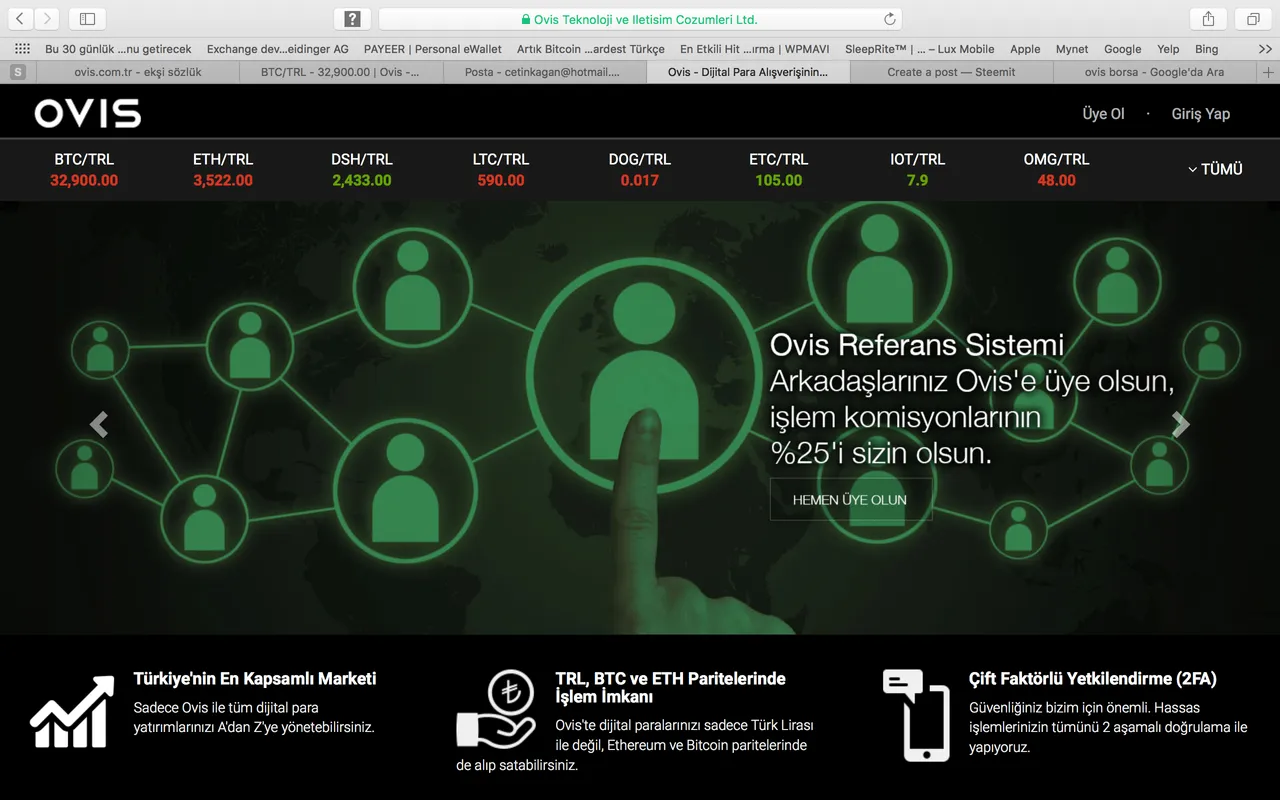1280x800 pixels.
Task: Open the ETH/TRL market pair
Action: [223, 170]
